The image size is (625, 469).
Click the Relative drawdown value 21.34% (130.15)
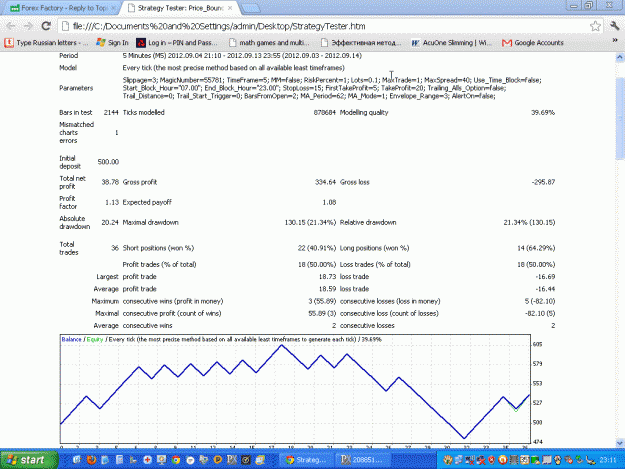529,222
